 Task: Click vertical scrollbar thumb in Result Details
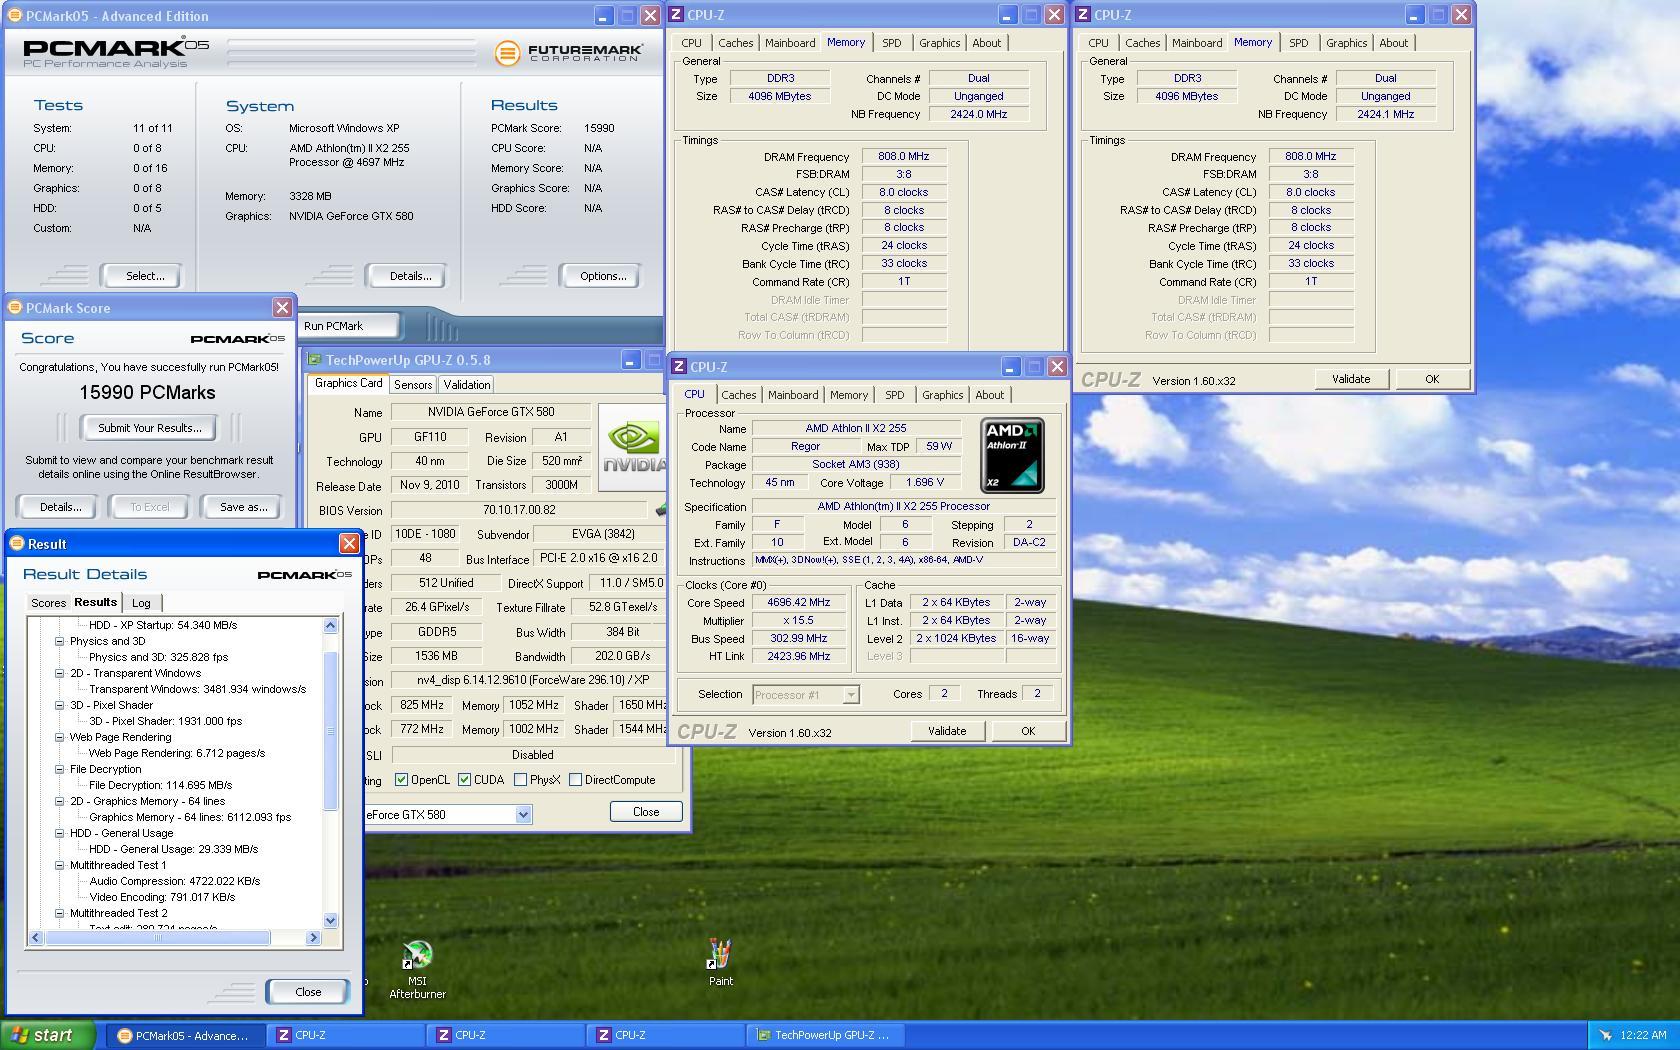[x=331, y=730]
